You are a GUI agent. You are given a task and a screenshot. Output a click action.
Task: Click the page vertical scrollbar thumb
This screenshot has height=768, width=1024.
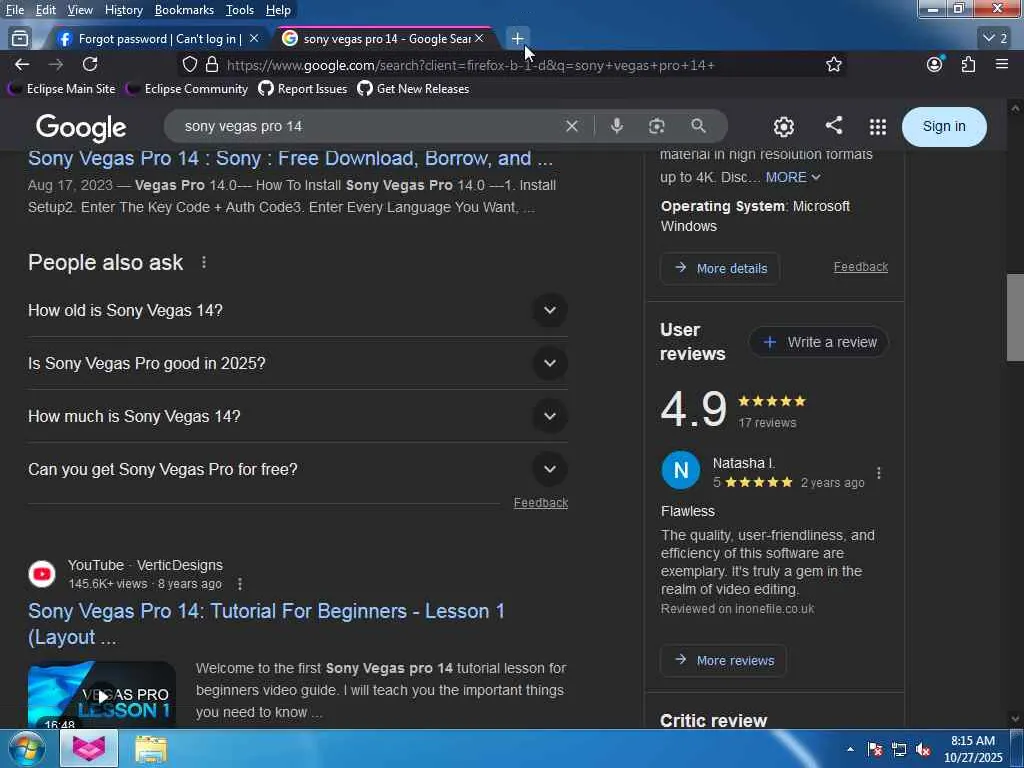1015,317
